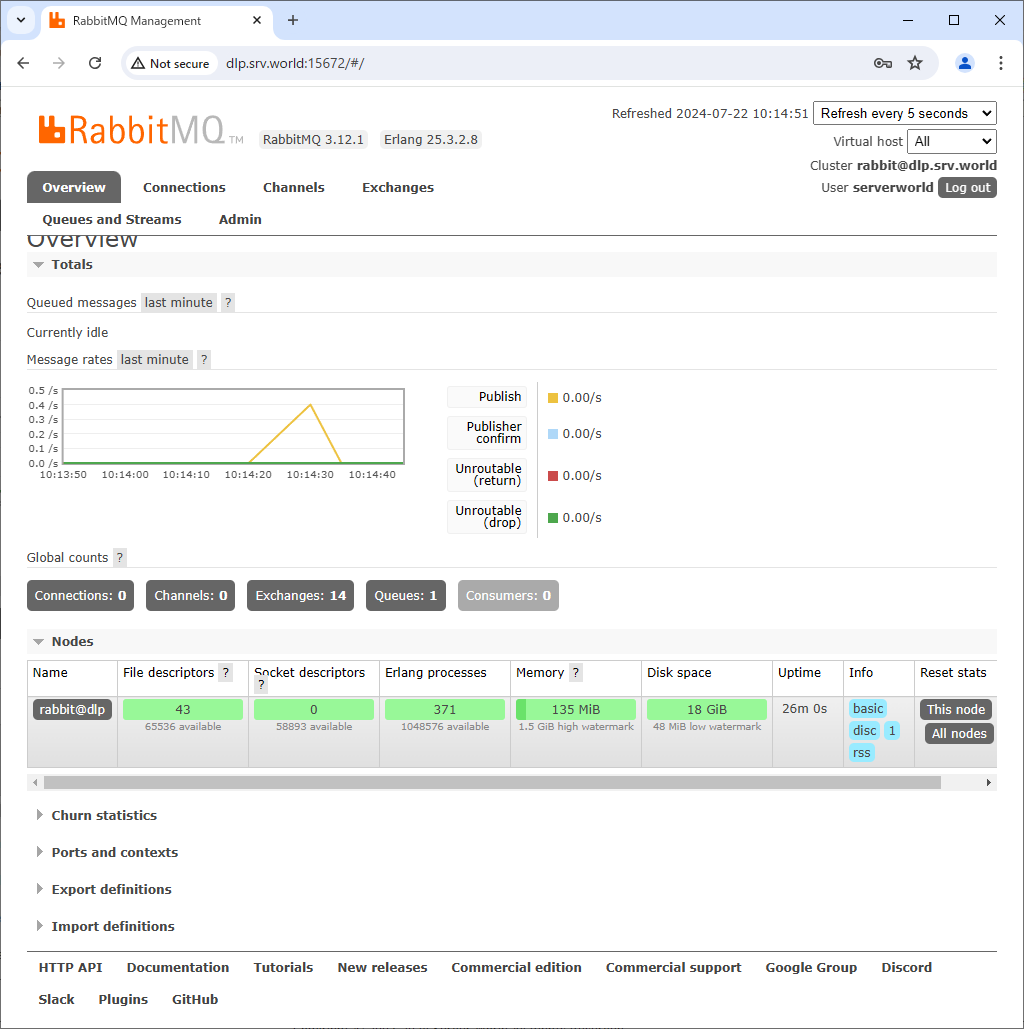Switch to the Connections tab
The image size is (1024, 1029).
184,187
